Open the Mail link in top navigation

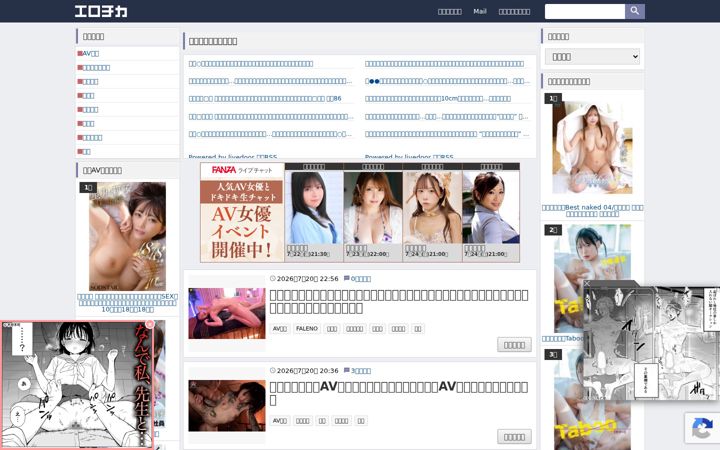tap(480, 11)
